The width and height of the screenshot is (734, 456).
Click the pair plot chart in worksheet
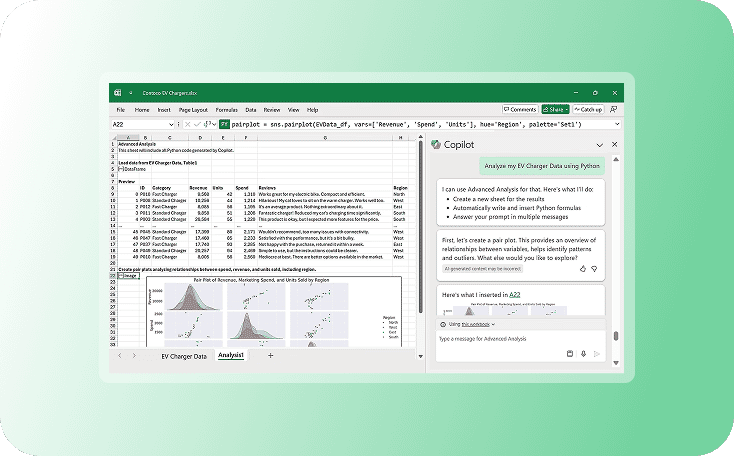[274, 311]
